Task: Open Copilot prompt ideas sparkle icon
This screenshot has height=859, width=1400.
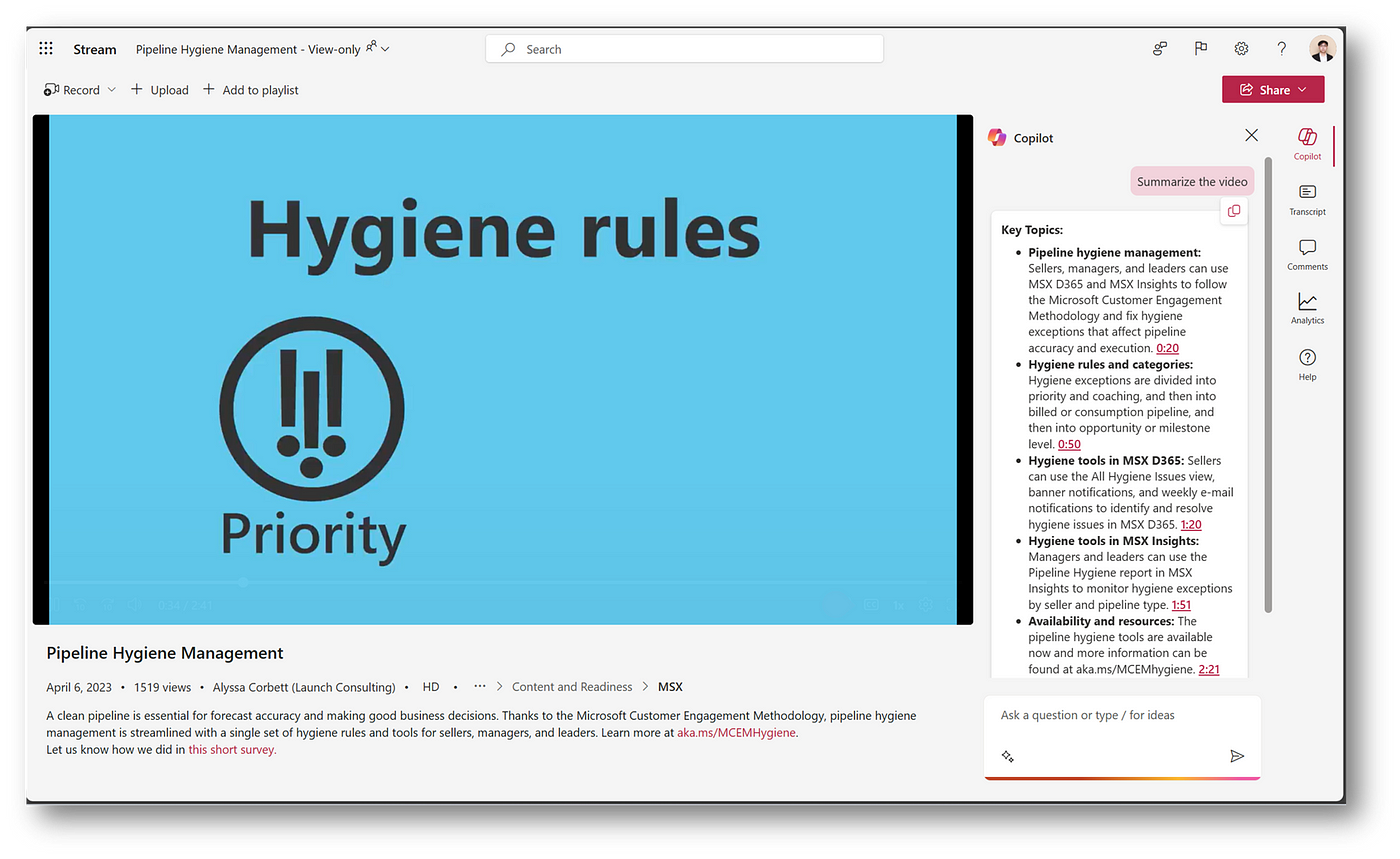Action: tap(1008, 757)
